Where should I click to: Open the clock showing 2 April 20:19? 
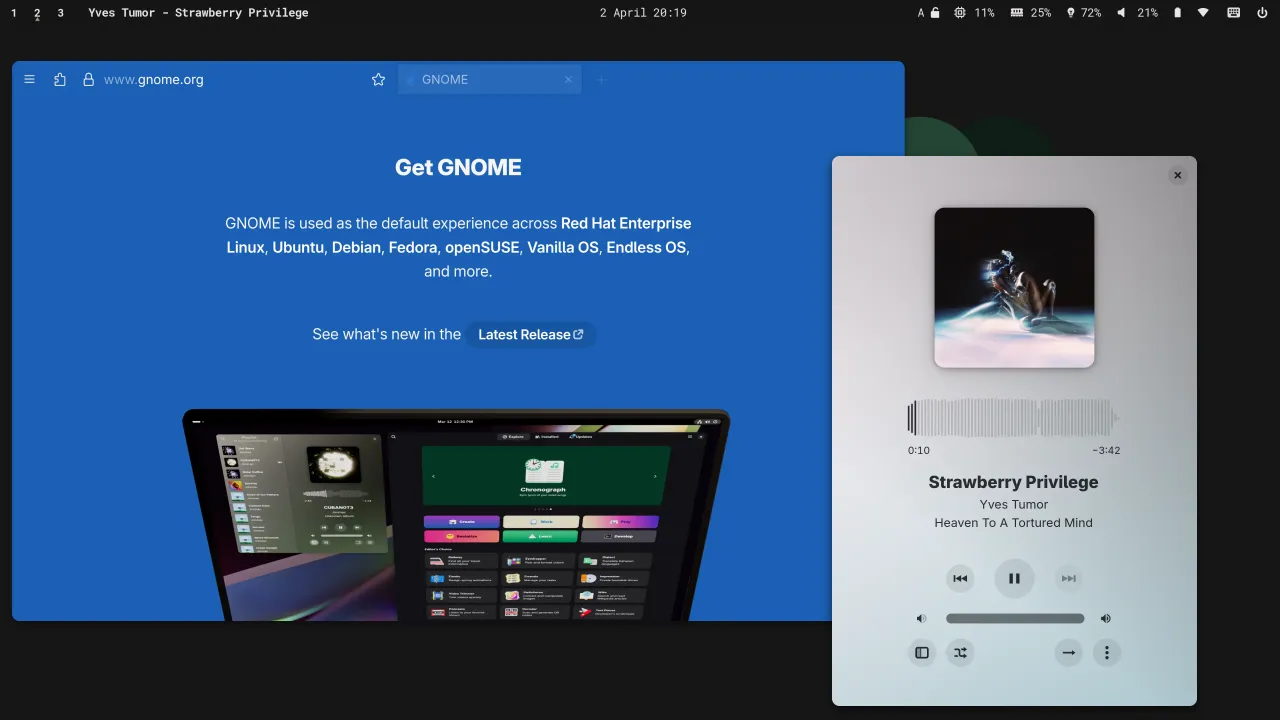[x=643, y=13]
